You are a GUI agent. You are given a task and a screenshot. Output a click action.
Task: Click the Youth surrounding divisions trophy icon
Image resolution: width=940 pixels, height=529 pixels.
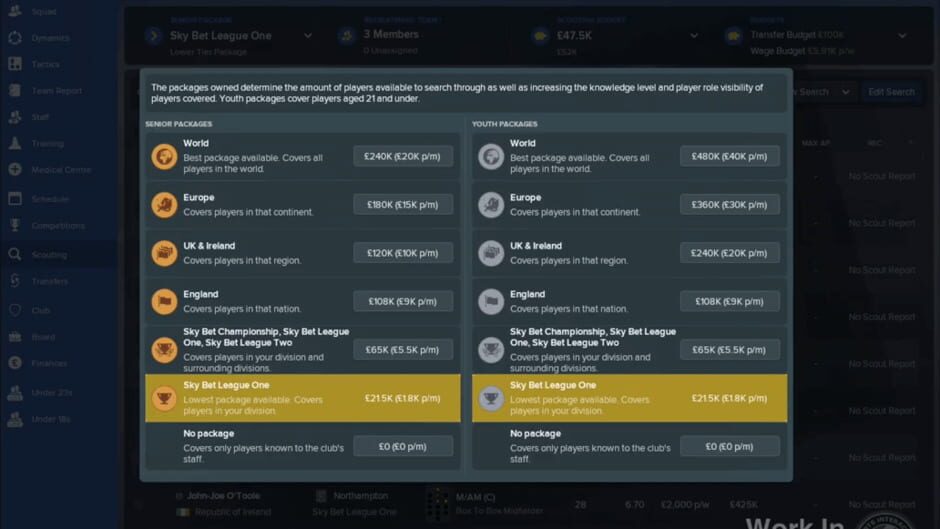[490, 350]
